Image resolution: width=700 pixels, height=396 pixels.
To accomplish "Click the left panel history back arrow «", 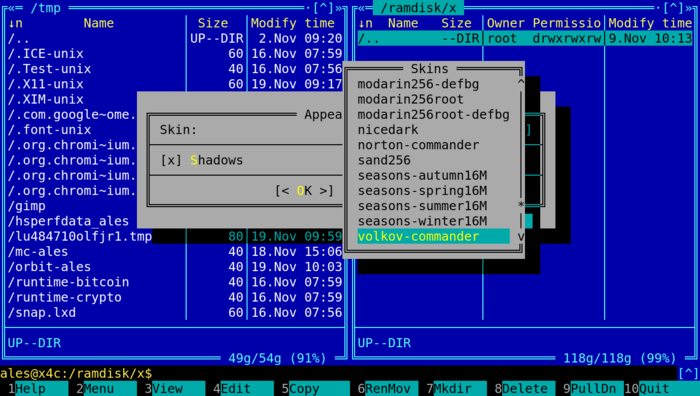I will [11, 8].
